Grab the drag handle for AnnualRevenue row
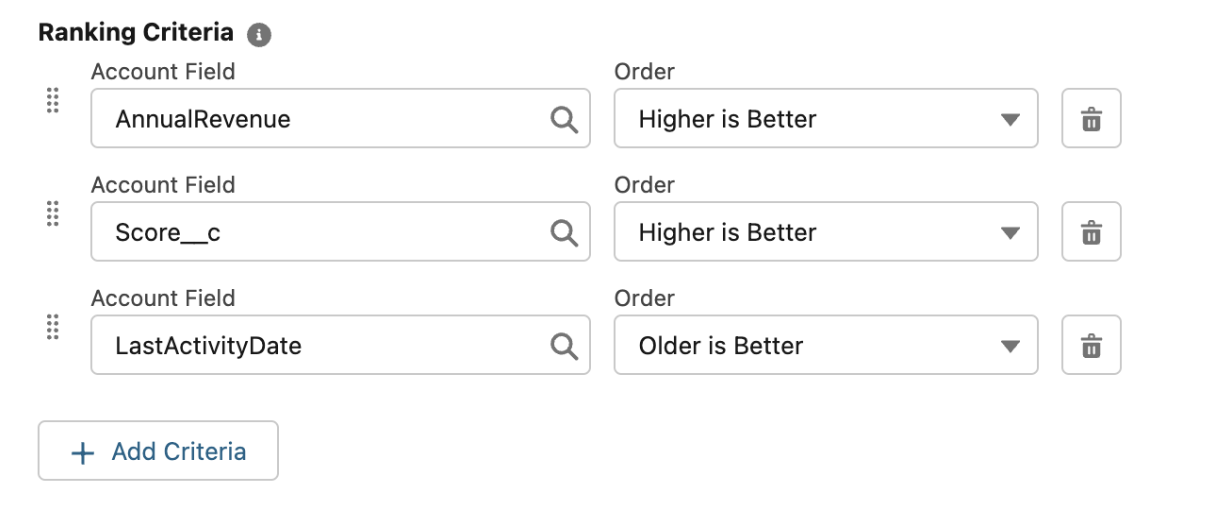Screen dimensions: 1208x514 53,100
